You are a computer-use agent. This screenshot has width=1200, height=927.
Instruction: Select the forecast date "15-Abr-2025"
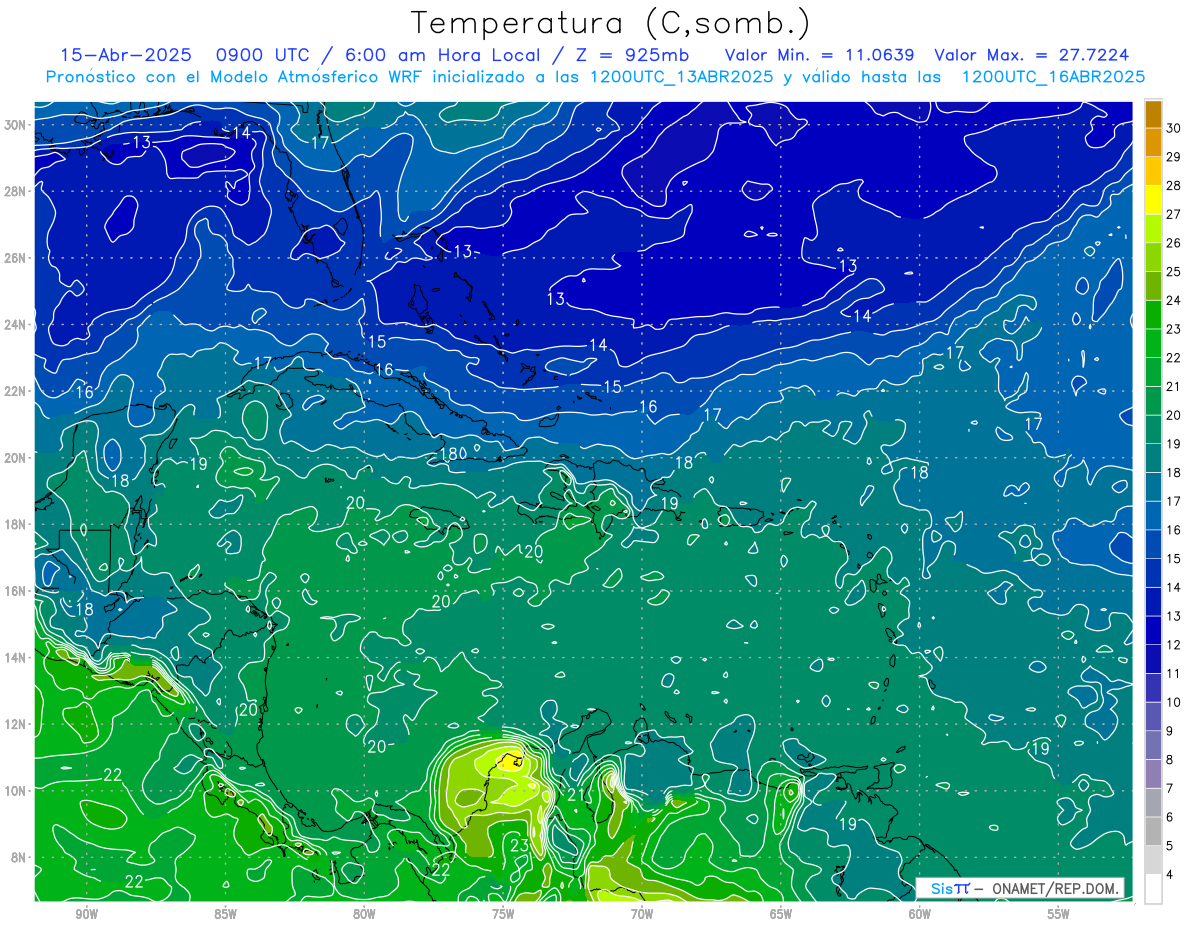(125, 55)
